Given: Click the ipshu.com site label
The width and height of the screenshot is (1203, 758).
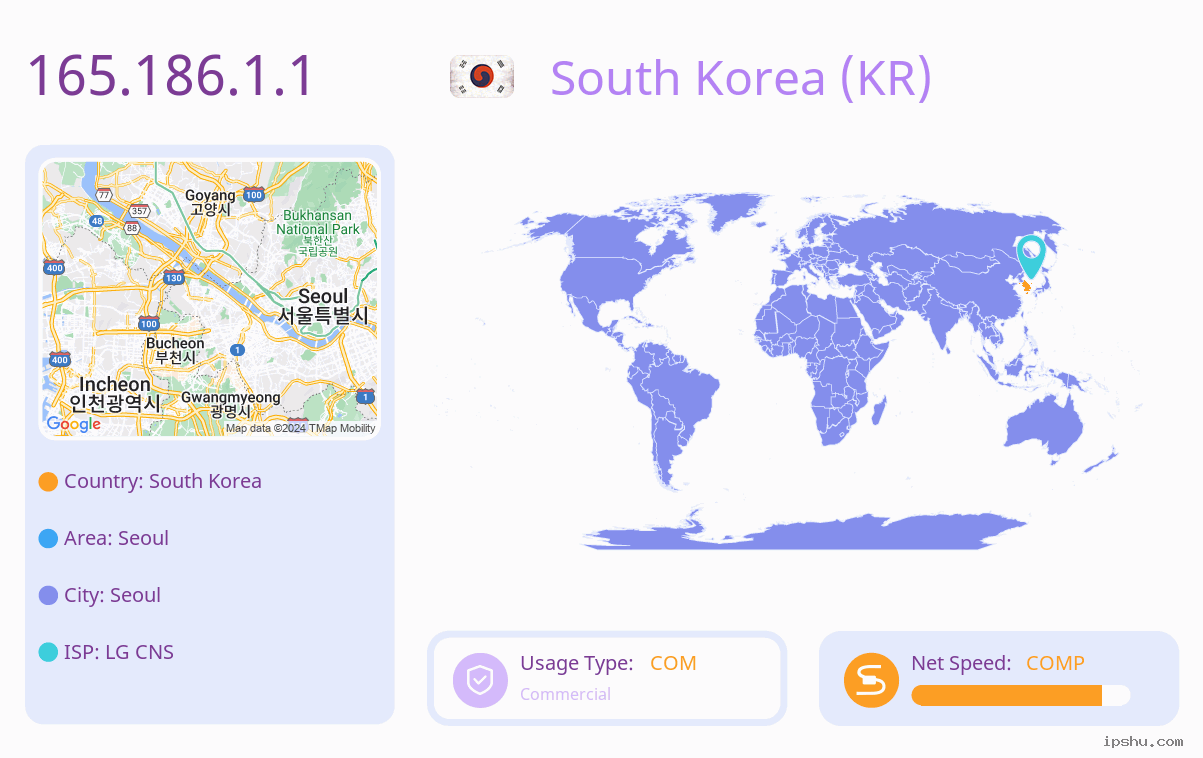Looking at the screenshot, I should pos(1143,741).
